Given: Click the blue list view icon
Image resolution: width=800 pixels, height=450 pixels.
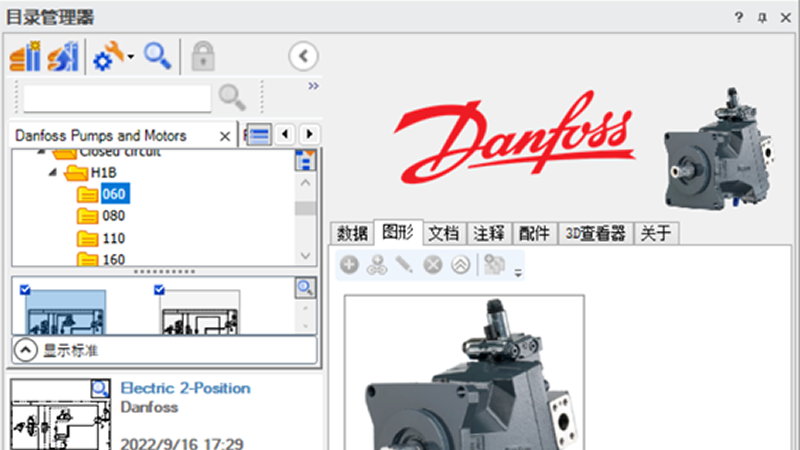Looking at the screenshot, I should (x=259, y=135).
